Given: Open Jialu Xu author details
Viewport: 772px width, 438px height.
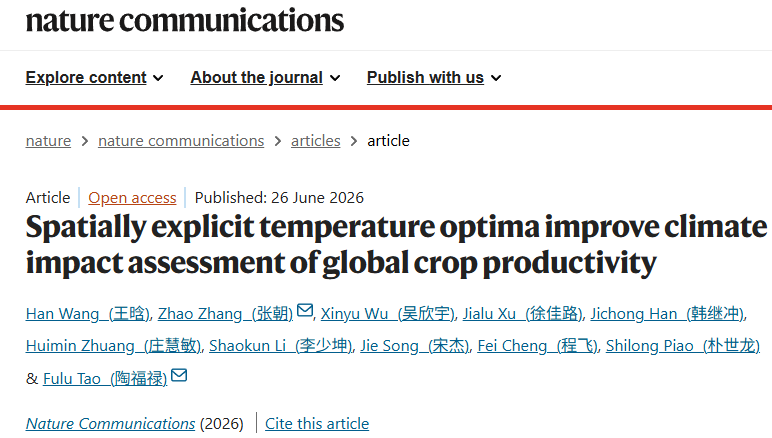Looking at the screenshot, I should pyautogui.click(x=523, y=313).
